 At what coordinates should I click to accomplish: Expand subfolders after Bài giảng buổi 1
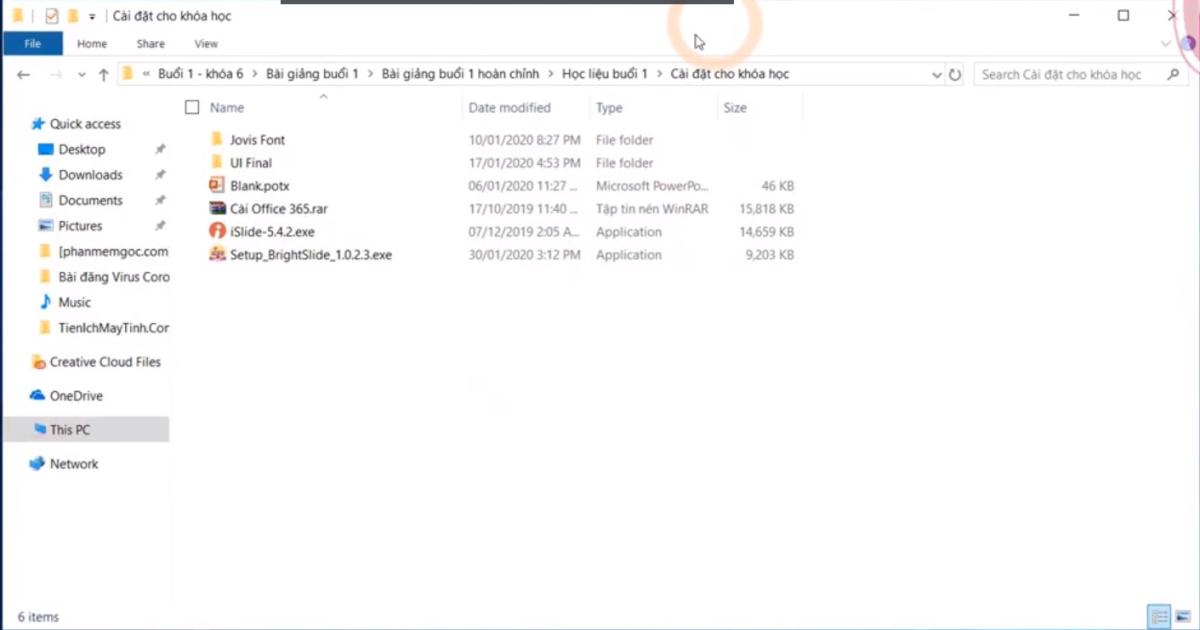[x=370, y=74]
